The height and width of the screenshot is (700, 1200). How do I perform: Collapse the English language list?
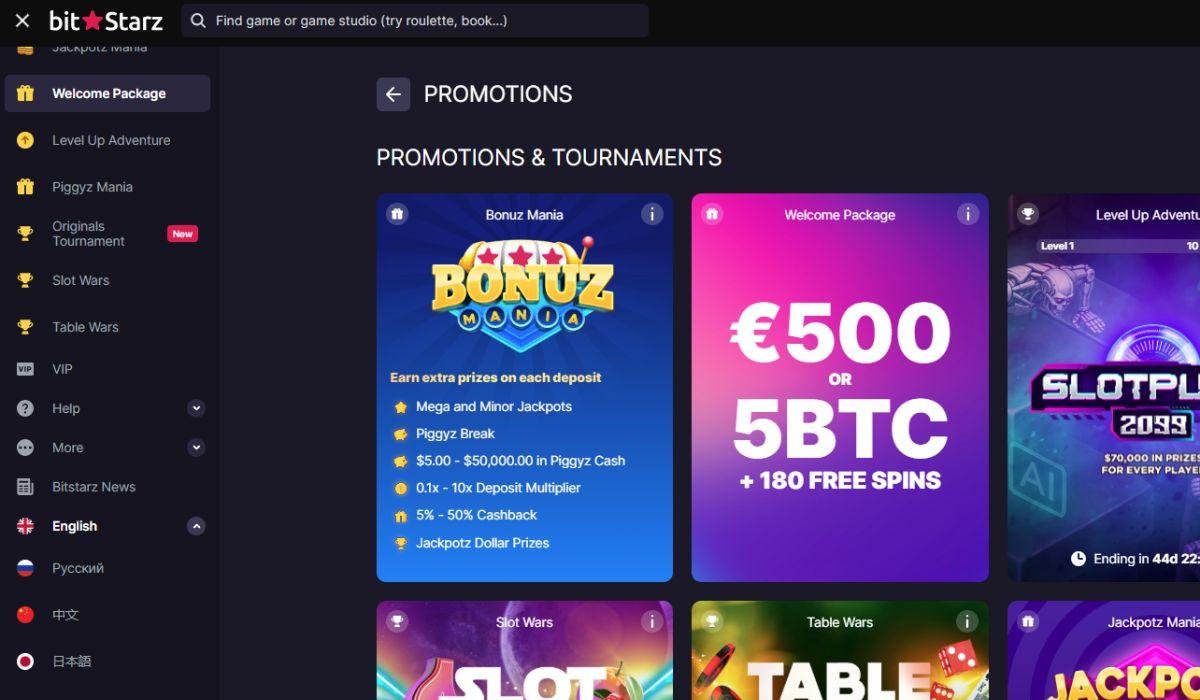coord(196,526)
